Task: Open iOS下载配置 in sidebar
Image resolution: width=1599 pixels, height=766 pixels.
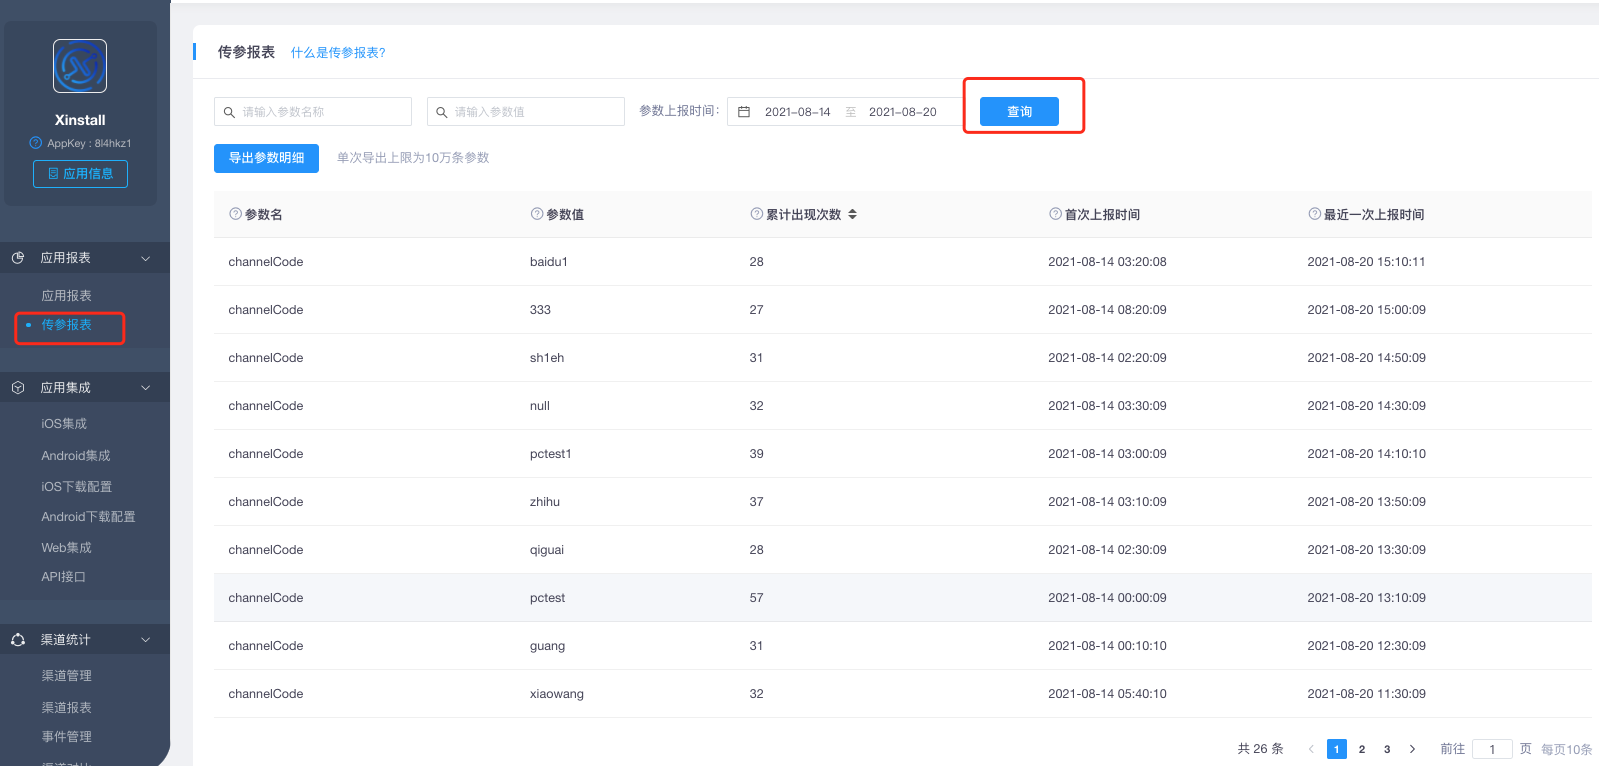Action: tap(77, 487)
